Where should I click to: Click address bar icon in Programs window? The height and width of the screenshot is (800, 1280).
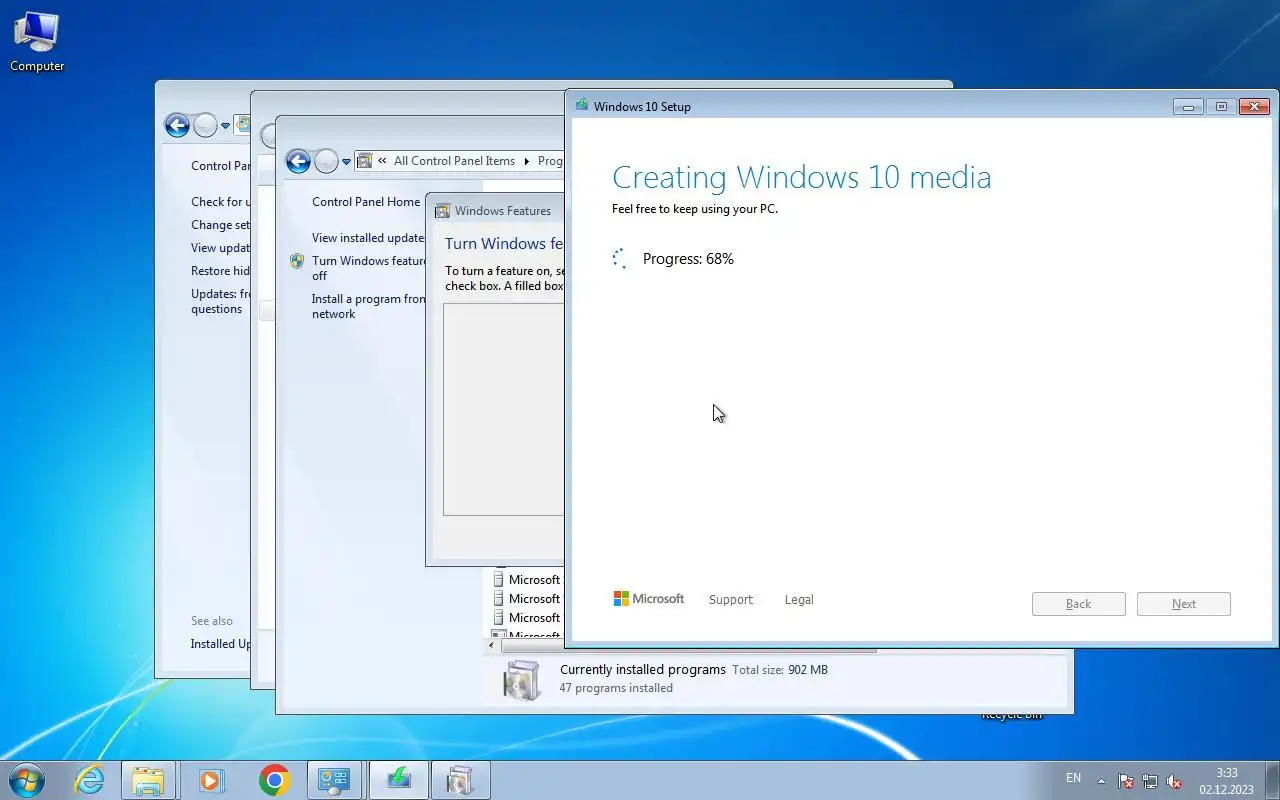coord(365,161)
